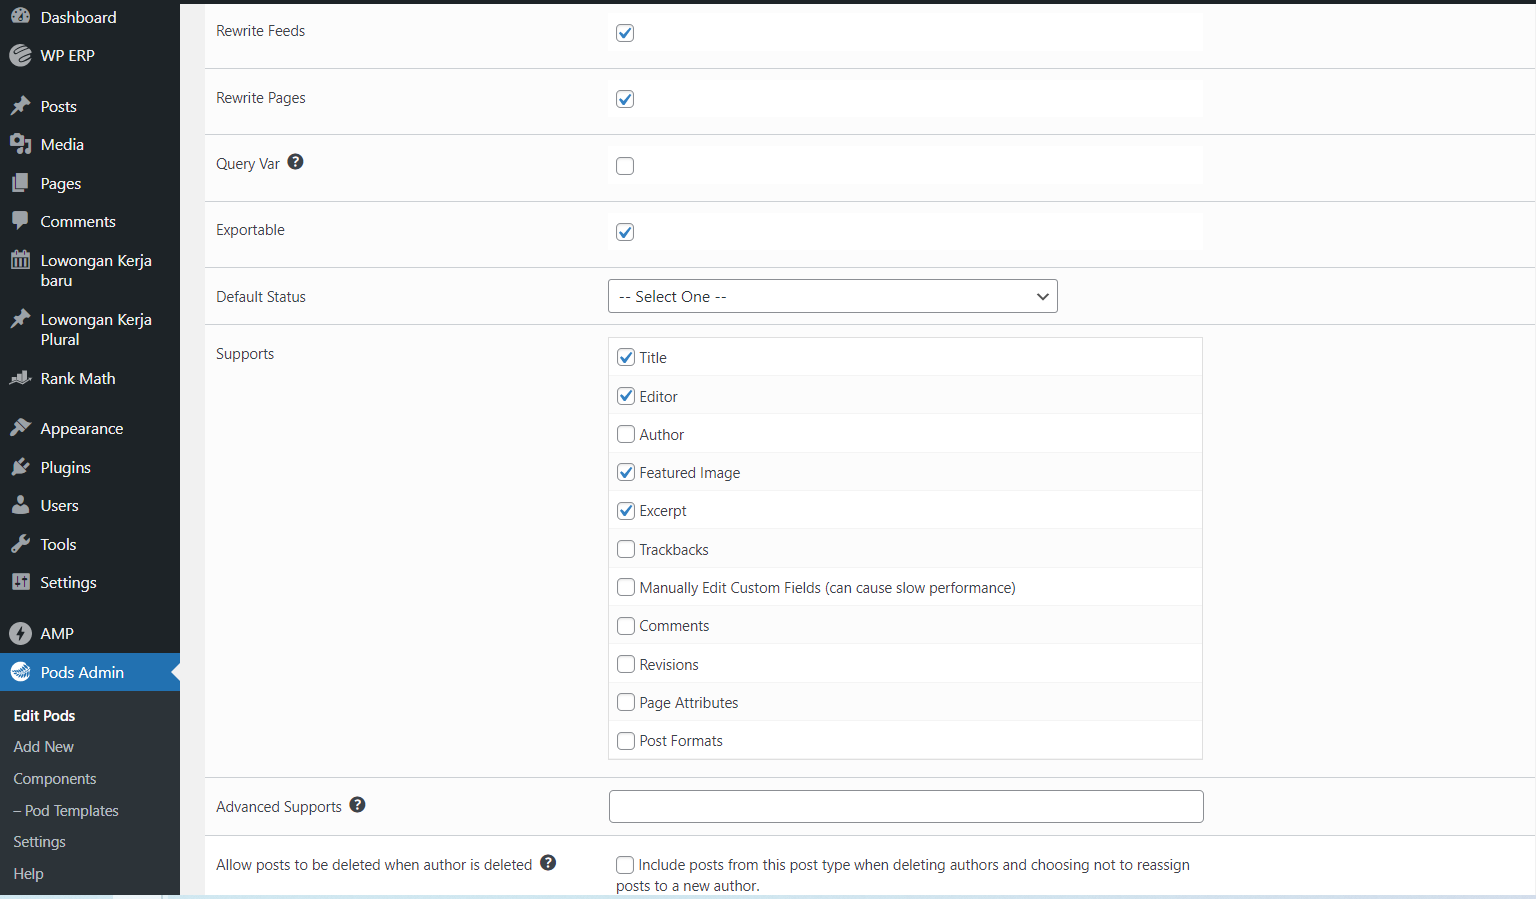
Task: Click the Supports field label
Action: pos(245,354)
